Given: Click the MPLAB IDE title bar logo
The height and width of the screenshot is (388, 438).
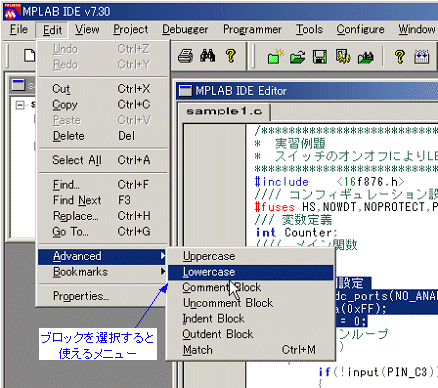Looking at the screenshot, I should tap(12, 12).
